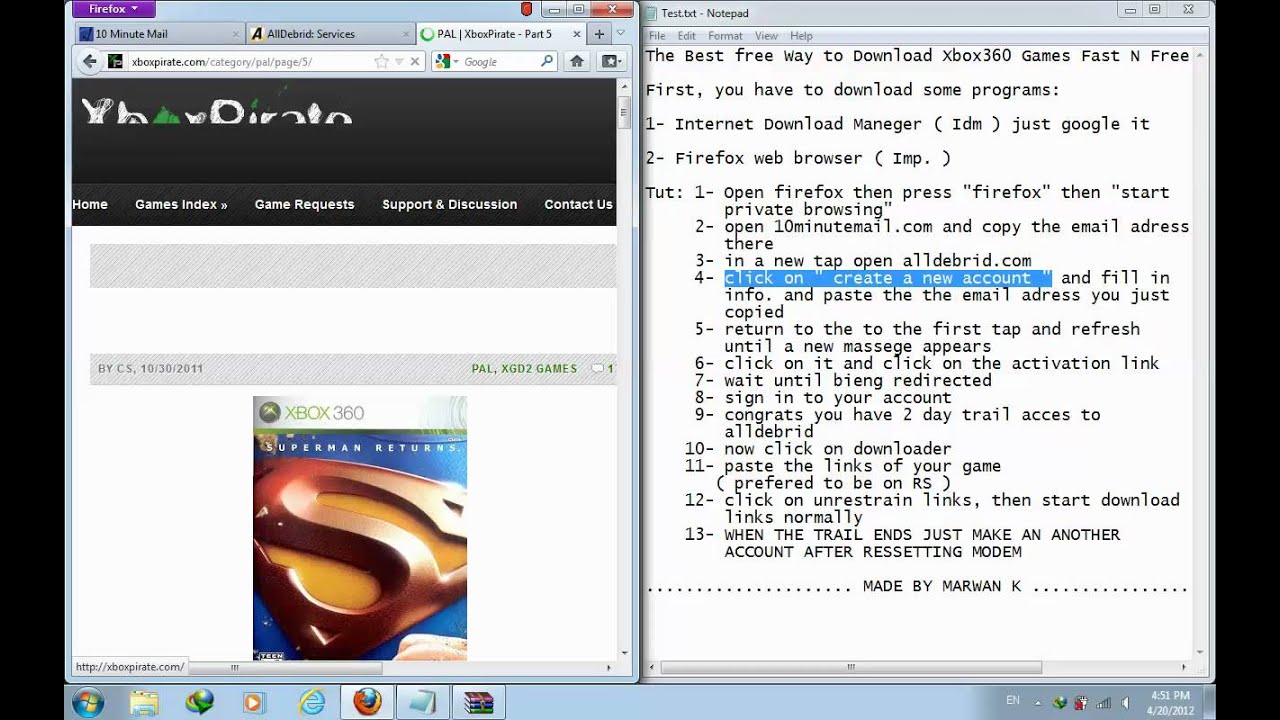Select the PAL | XboxPirate tab
1280x720 pixels.
pos(502,34)
